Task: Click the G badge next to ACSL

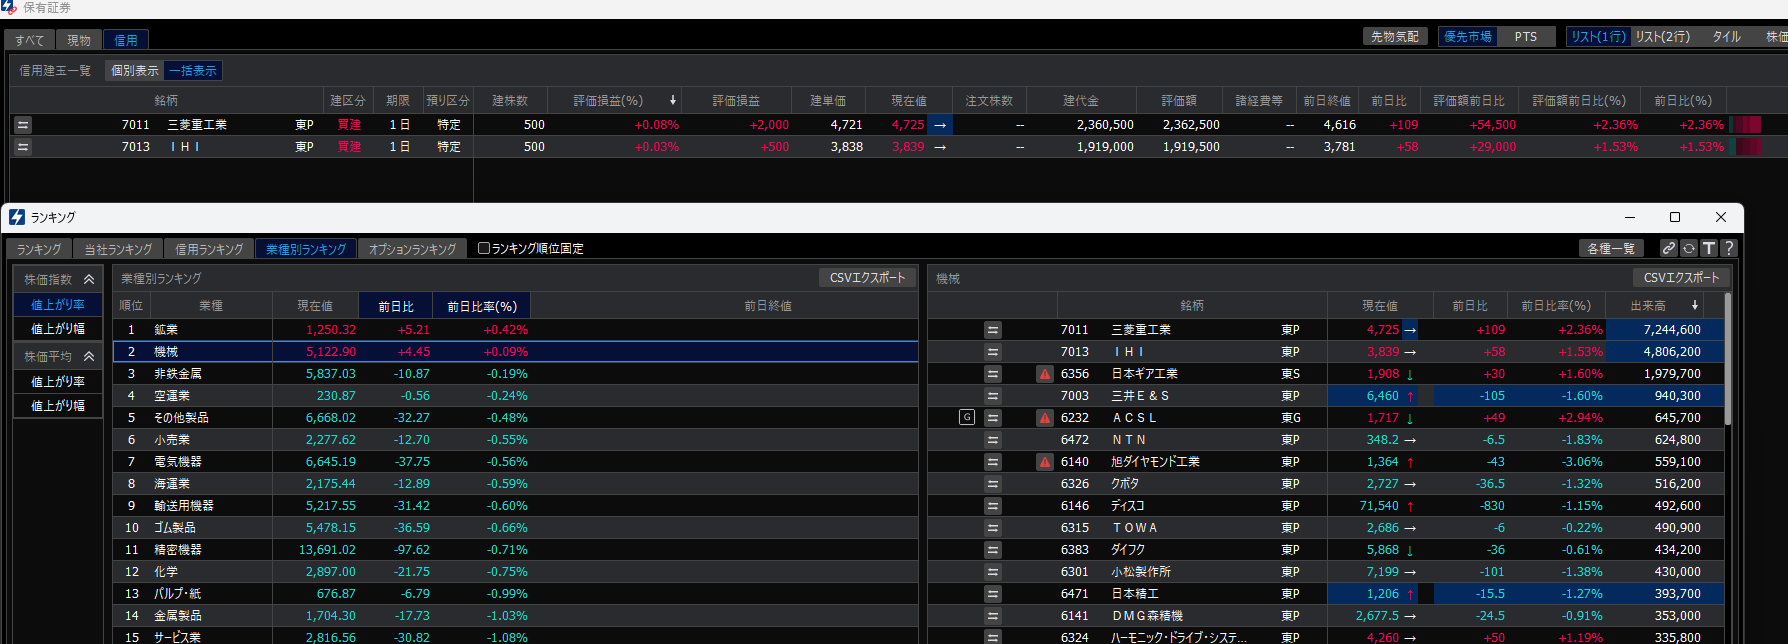Action: pos(967,418)
